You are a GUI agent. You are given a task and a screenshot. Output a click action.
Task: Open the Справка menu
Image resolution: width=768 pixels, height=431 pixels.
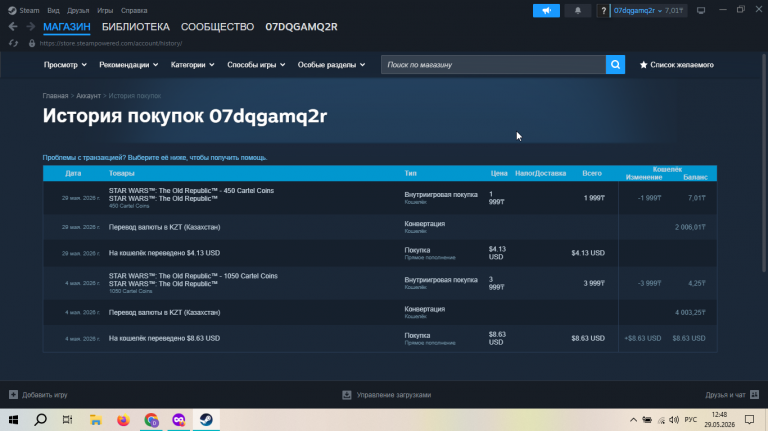134,10
